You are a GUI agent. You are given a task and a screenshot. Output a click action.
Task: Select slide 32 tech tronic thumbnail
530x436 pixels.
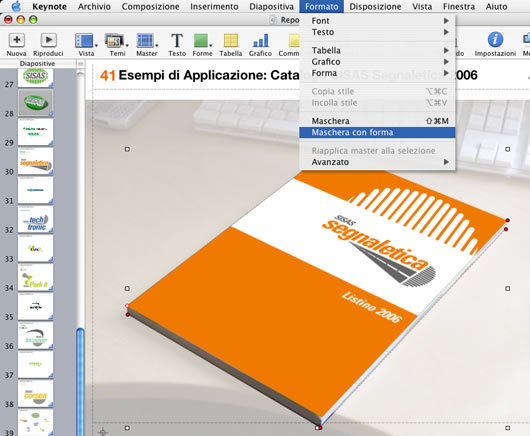click(35, 219)
